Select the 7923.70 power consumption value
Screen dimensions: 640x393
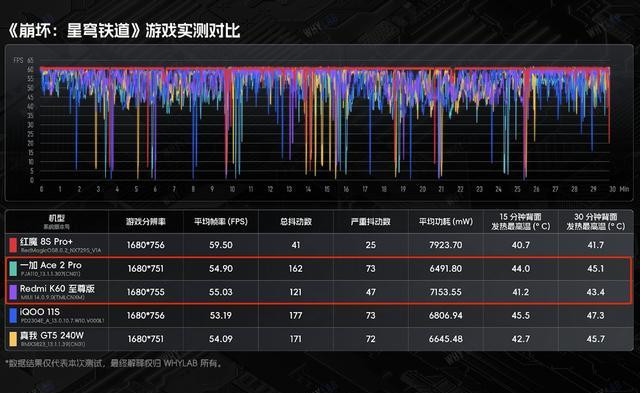click(446, 245)
